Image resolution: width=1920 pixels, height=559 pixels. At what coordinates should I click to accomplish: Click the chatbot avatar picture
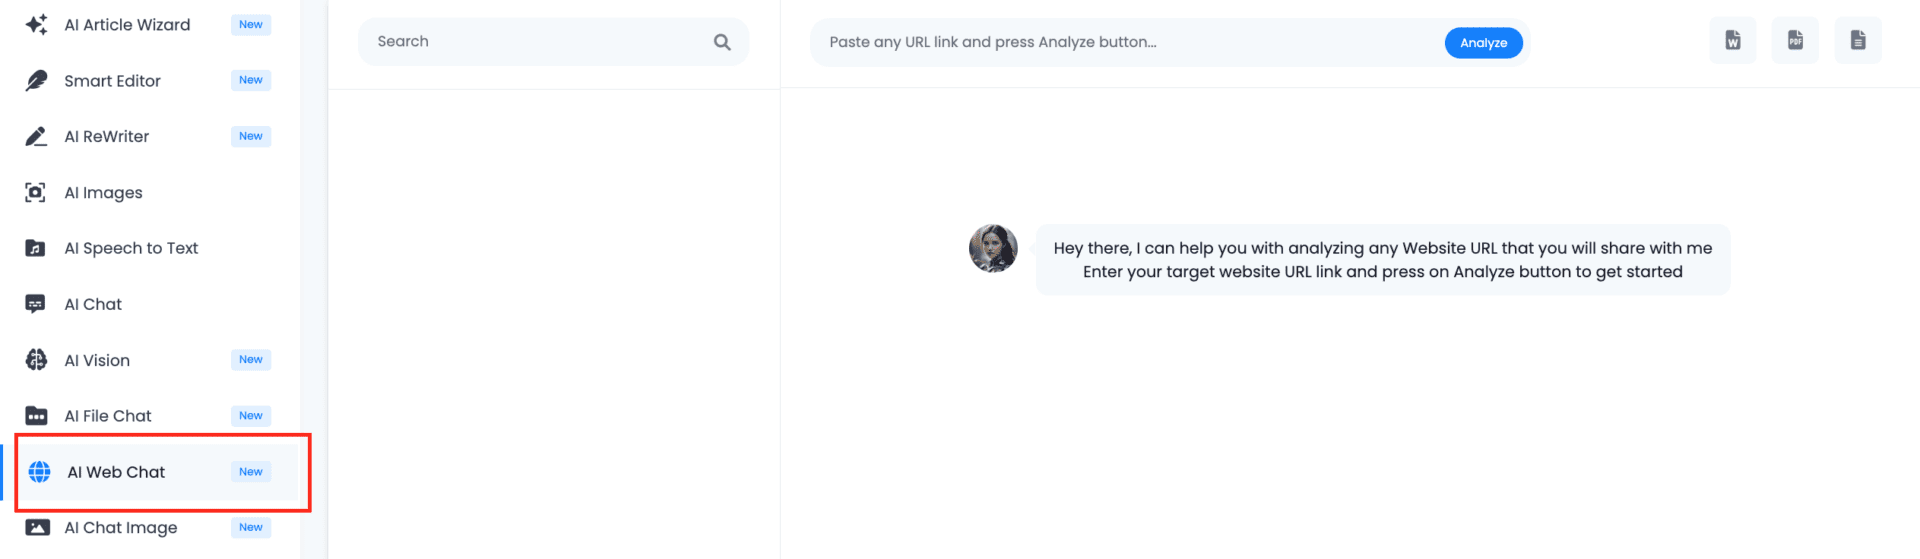[x=993, y=248]
